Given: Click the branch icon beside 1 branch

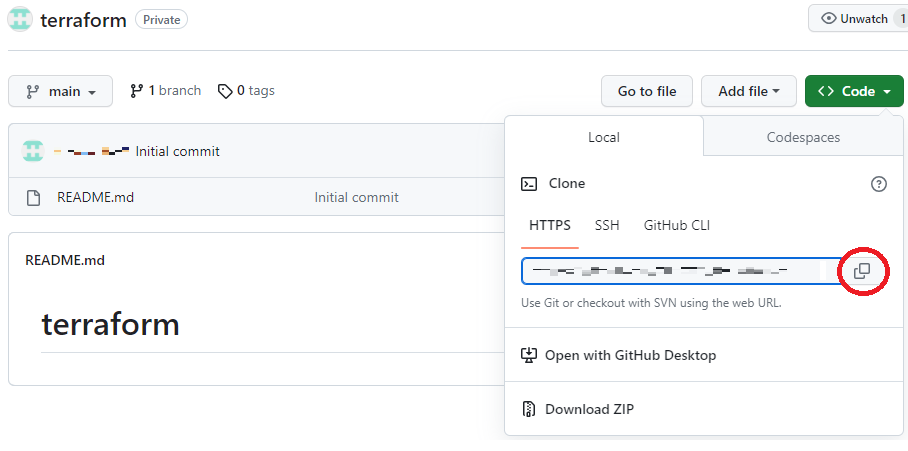Looking at the screenshot, I should point(137,91).
